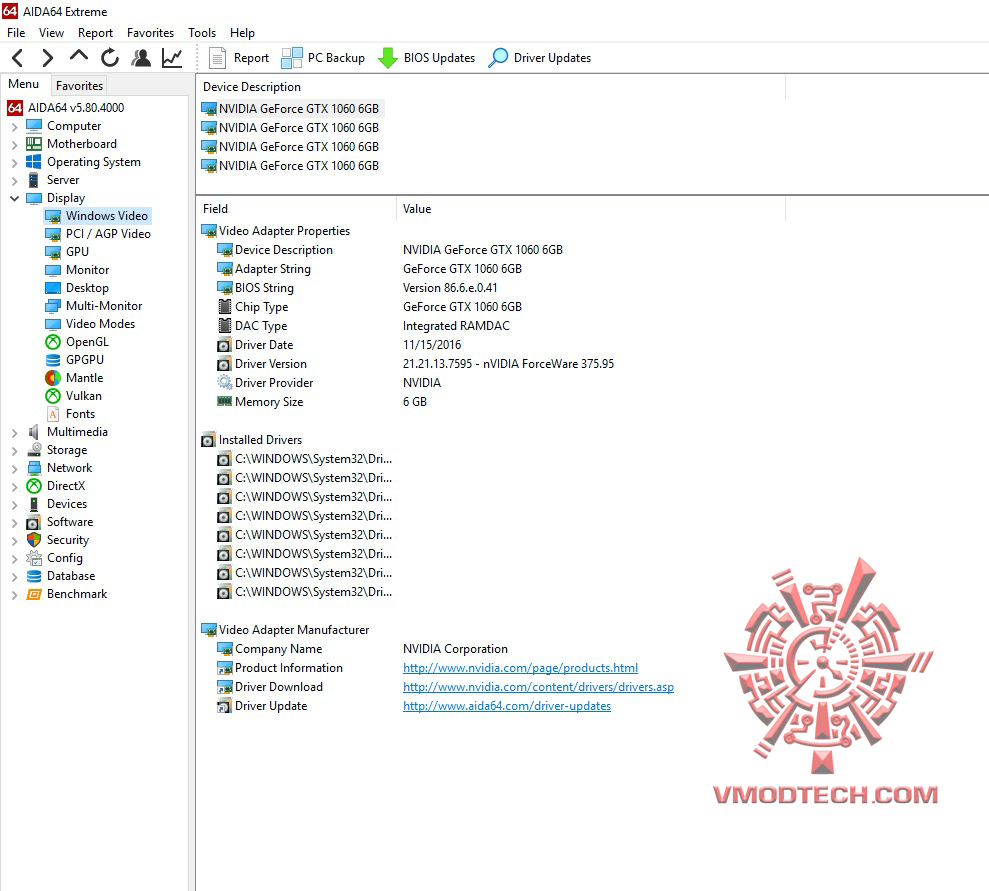Click the Fonts icon in tree
This screenshot has height=891, width=989.
53,414
